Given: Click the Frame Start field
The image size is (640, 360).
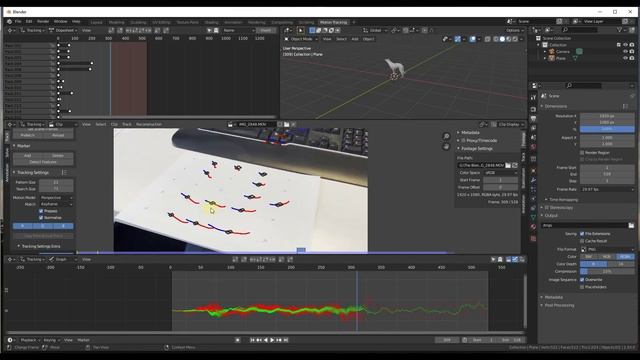Looking at the screenshot, I should (x=607, y=168).
